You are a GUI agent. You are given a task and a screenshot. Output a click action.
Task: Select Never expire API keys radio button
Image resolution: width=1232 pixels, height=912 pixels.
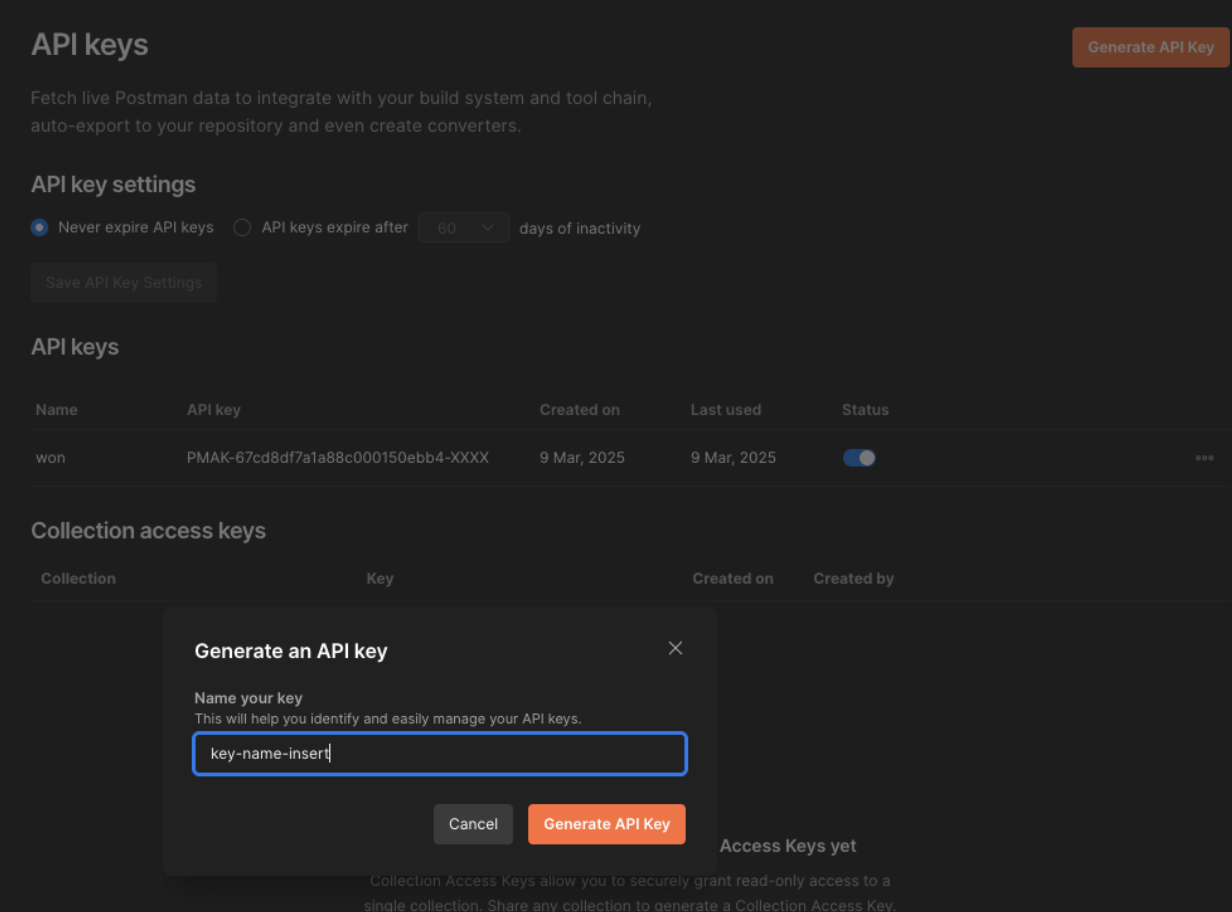(40, 228)
